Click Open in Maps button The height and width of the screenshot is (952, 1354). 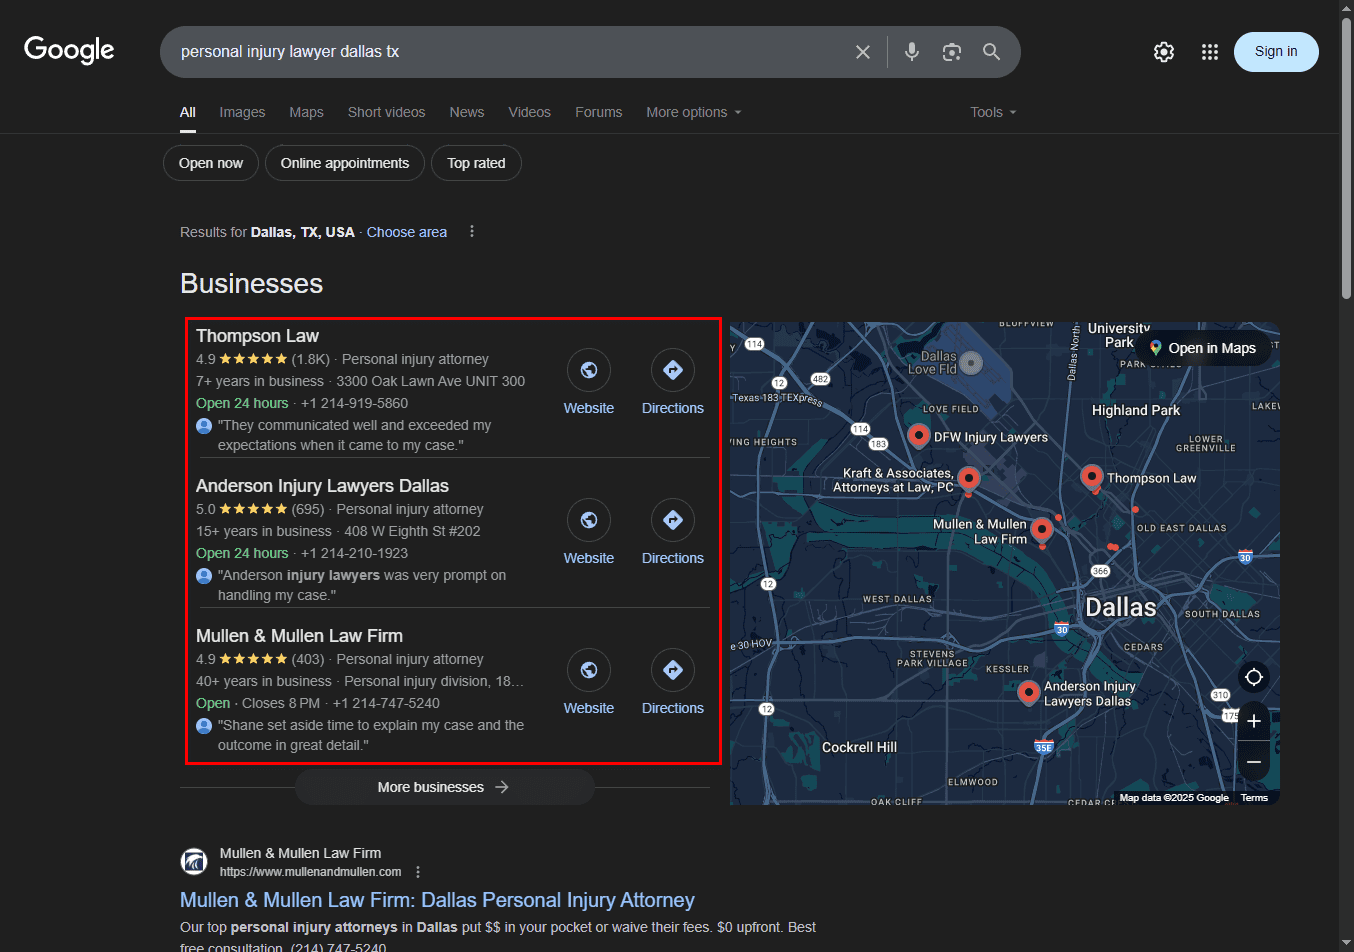coord(1203,348)
